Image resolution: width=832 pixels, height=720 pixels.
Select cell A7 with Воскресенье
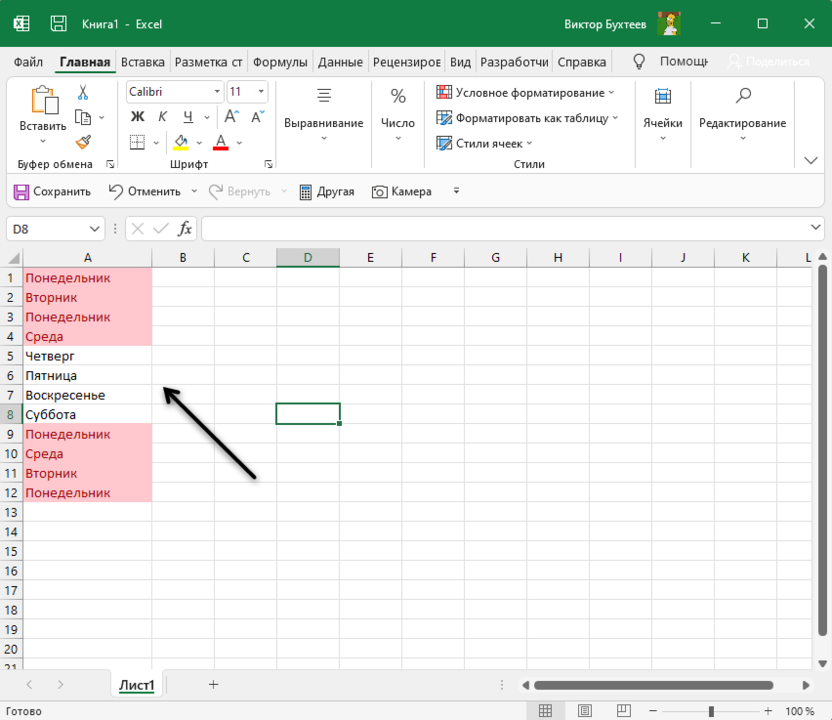pos(88,395)
